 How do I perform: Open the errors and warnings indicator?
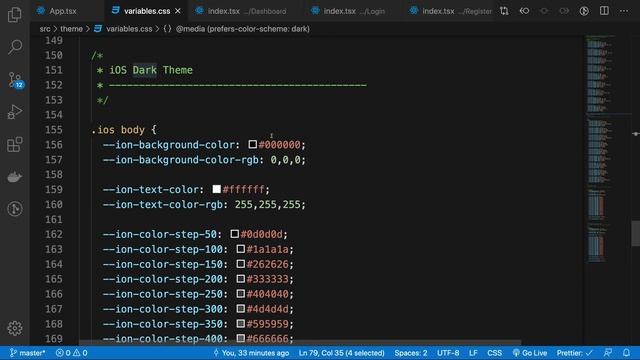(x=71, y=353)
